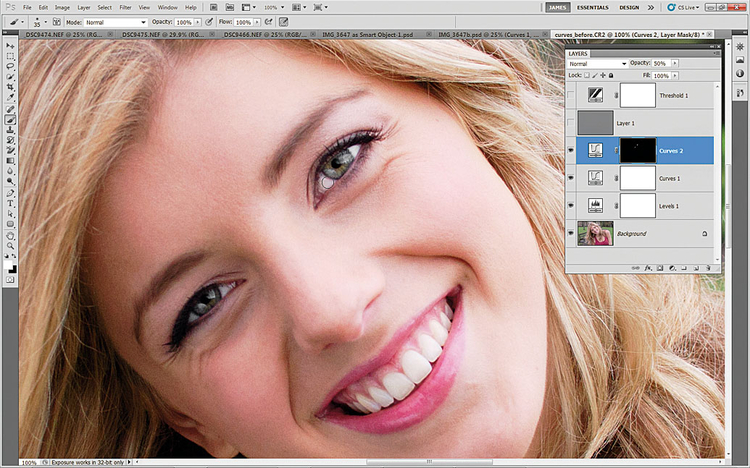This screenshot has height=468, width=750.
Task: Switch to IMG_3647 as Smart Object-1.psd tab
Action: point(373,34)
